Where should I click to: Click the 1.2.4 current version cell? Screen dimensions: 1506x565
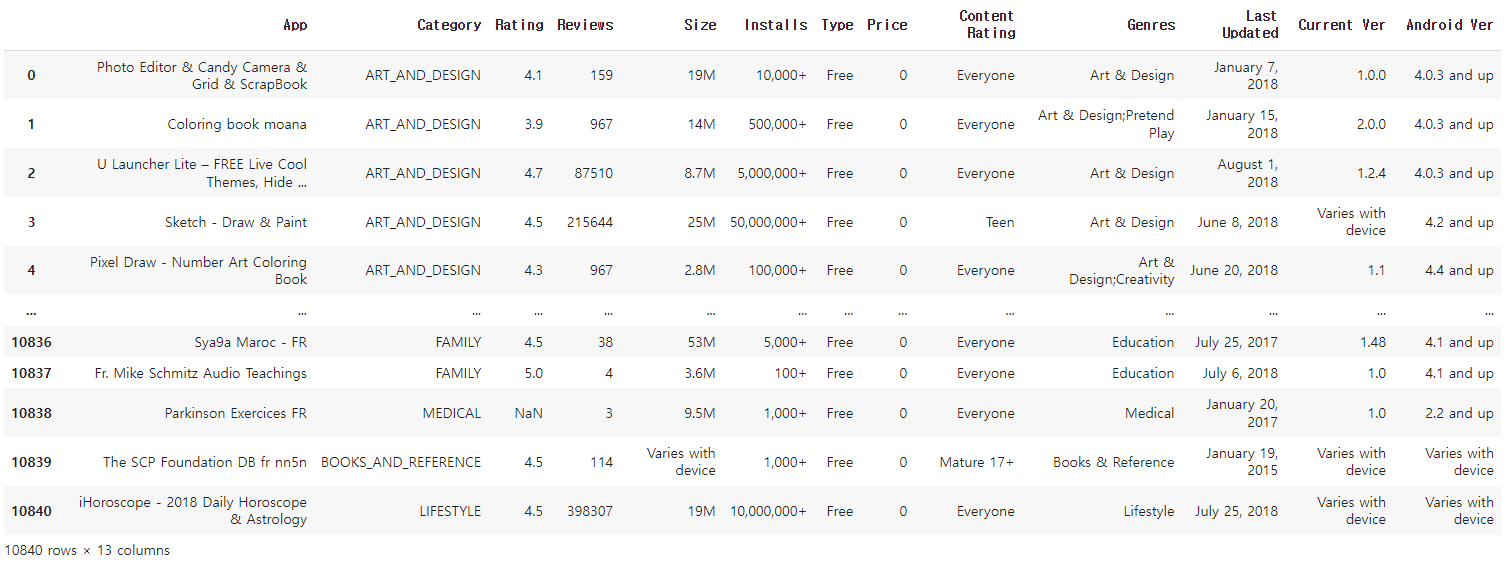coord(1372,173)
